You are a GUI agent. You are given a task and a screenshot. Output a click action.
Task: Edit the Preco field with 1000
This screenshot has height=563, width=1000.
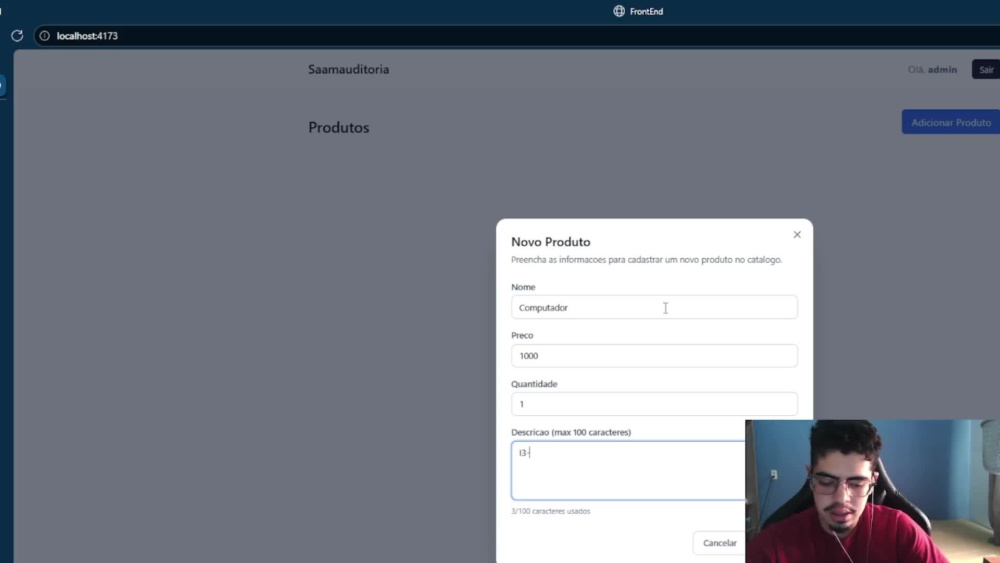(654, 356)
